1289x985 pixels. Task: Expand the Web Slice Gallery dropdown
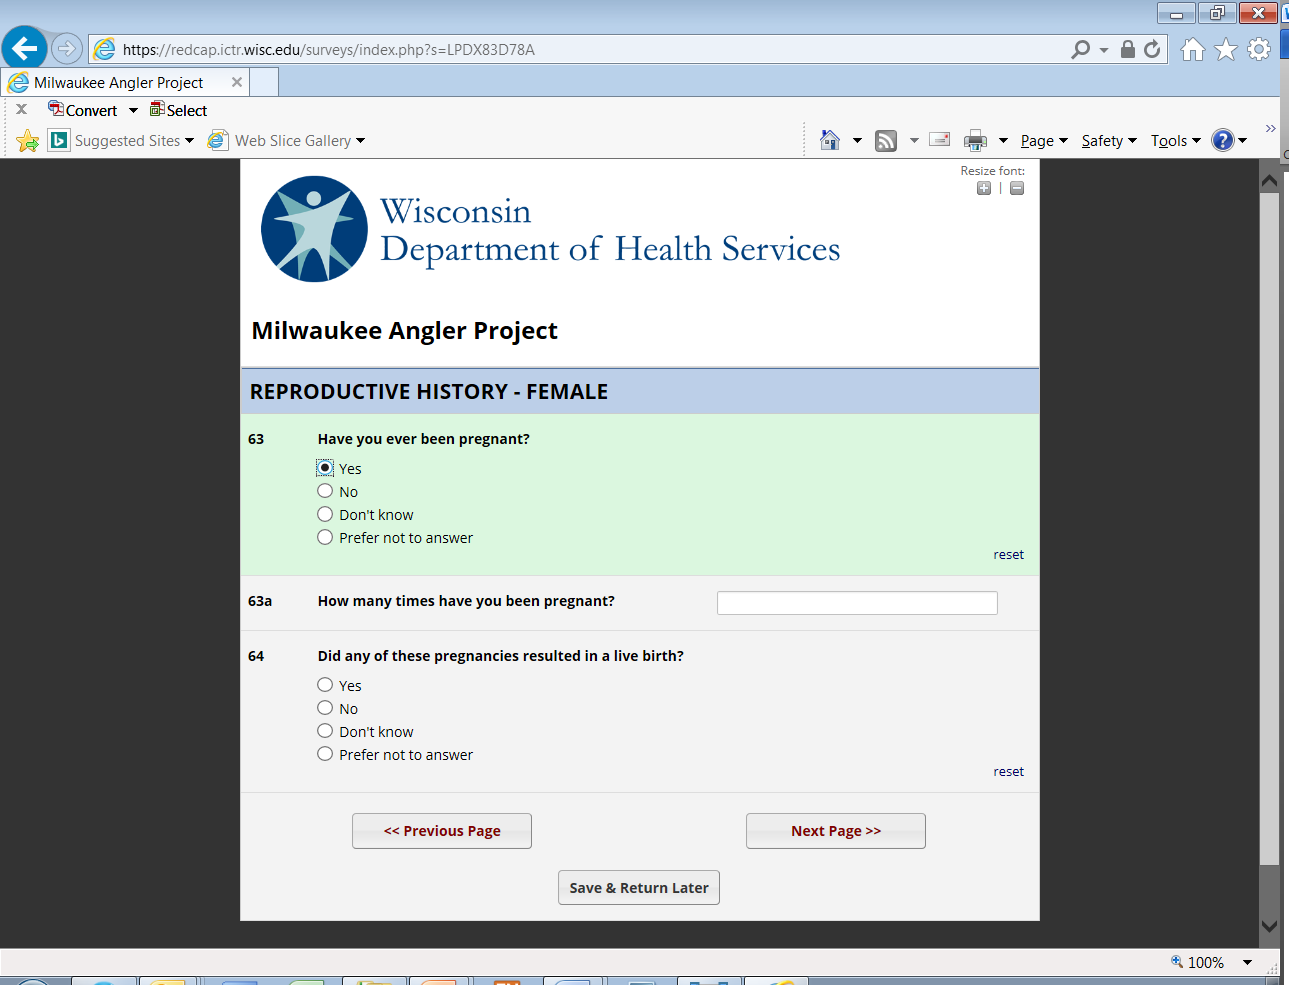[x=360, y=141]
